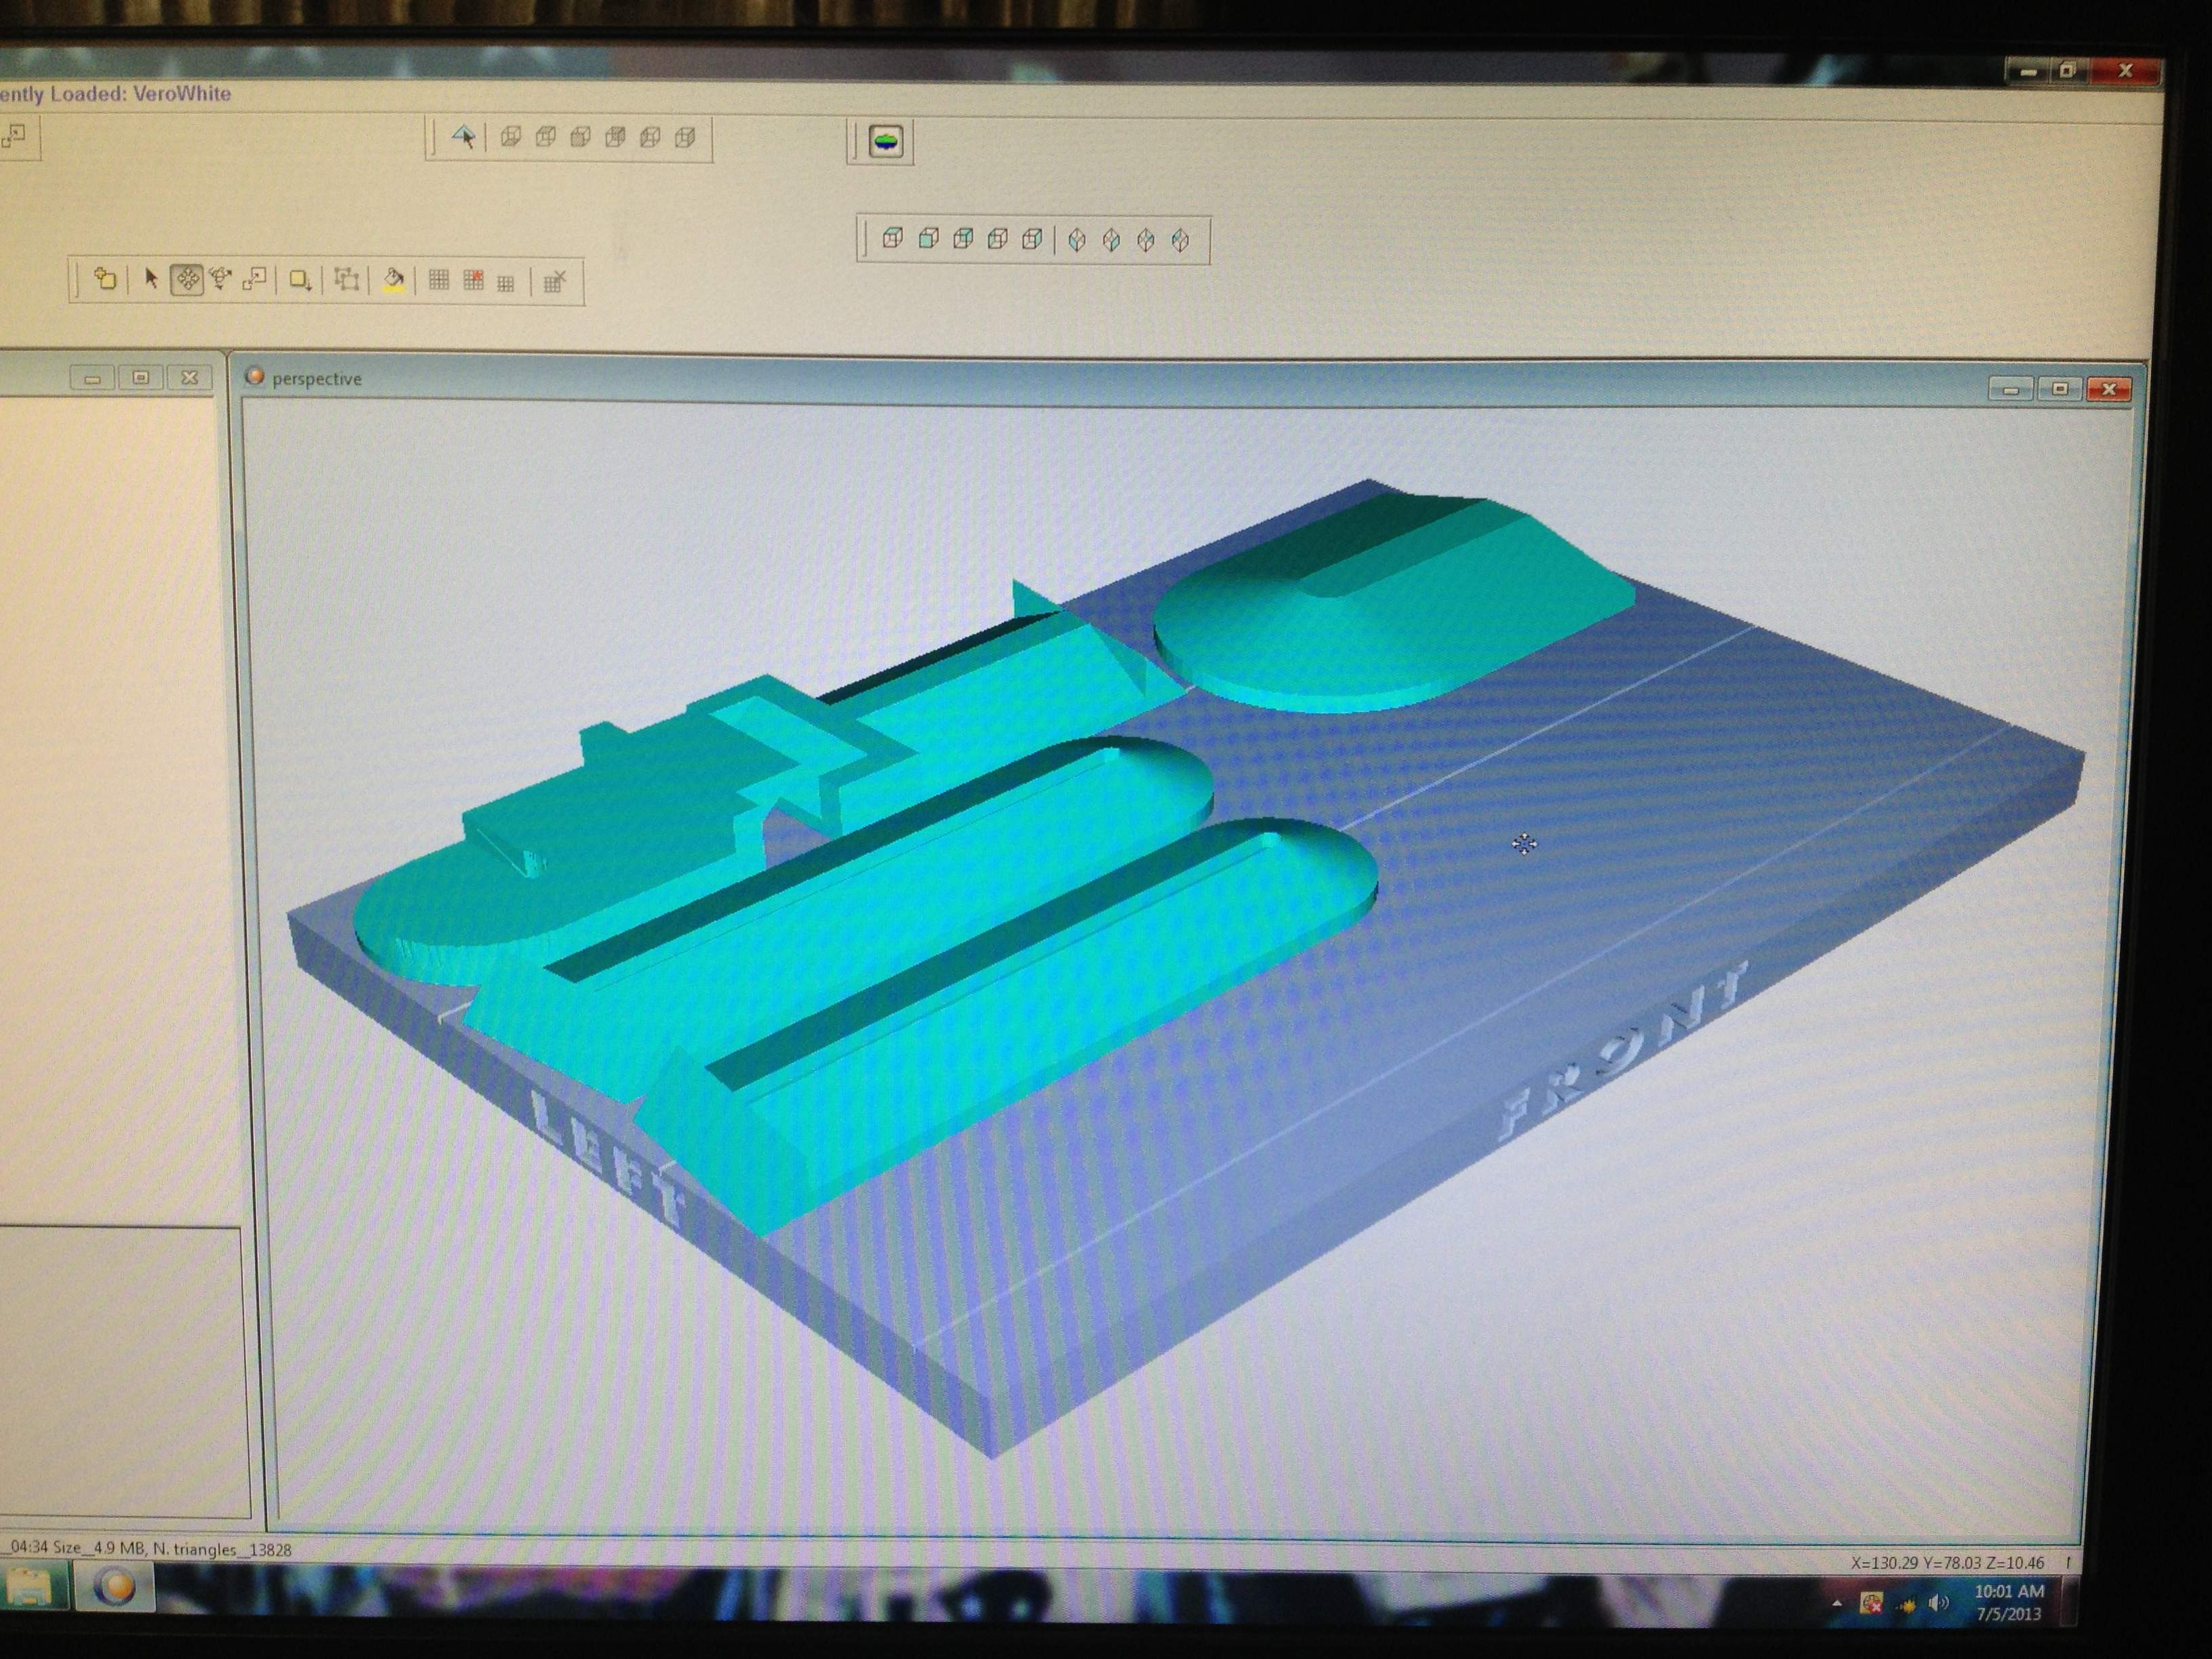
Task: Click the plain grid icon
Action: (x=439, y=280)
